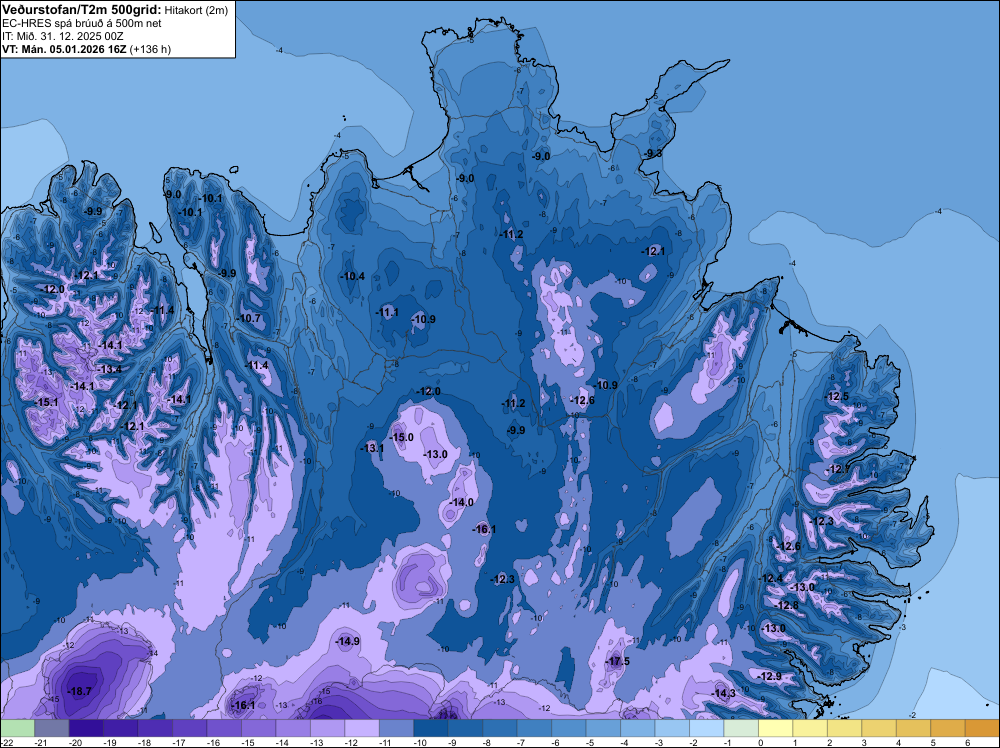The height and width of the screenshot is (748, 1000).
Task: Select the -14.0 temperature label
Action: tap(461, 502)
